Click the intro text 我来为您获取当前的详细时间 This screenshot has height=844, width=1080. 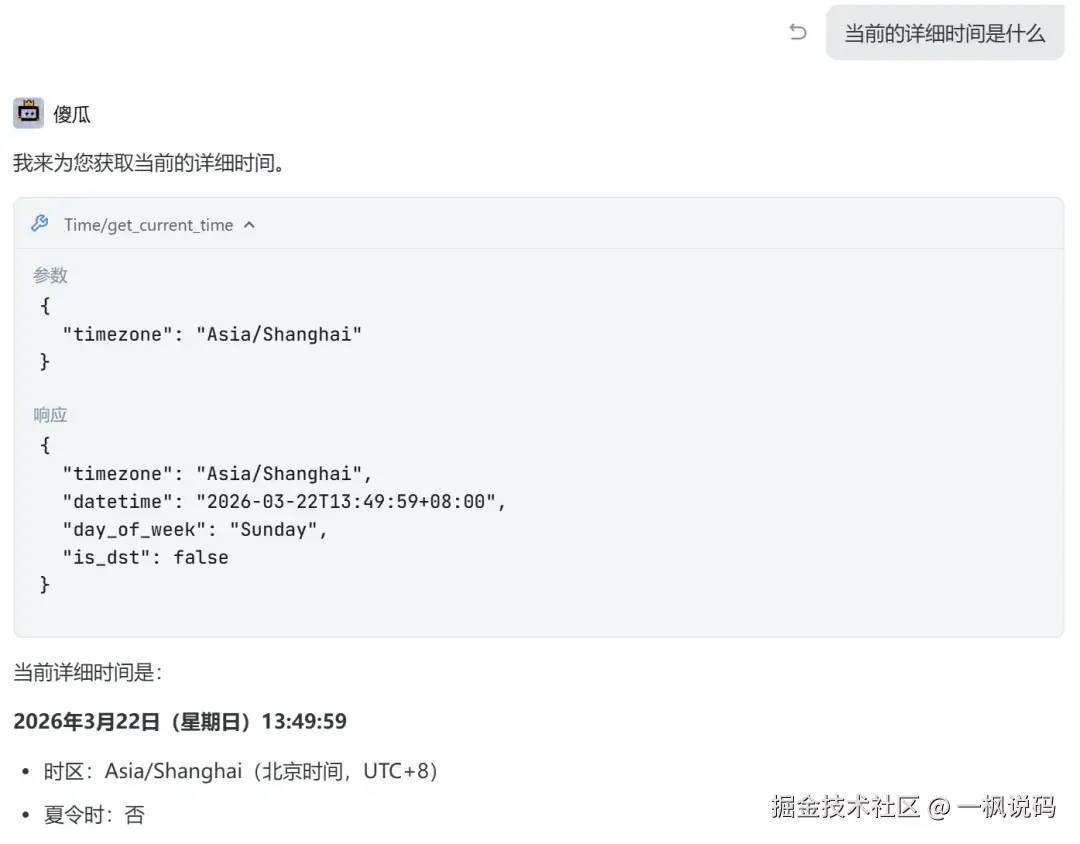coord(150,163)
